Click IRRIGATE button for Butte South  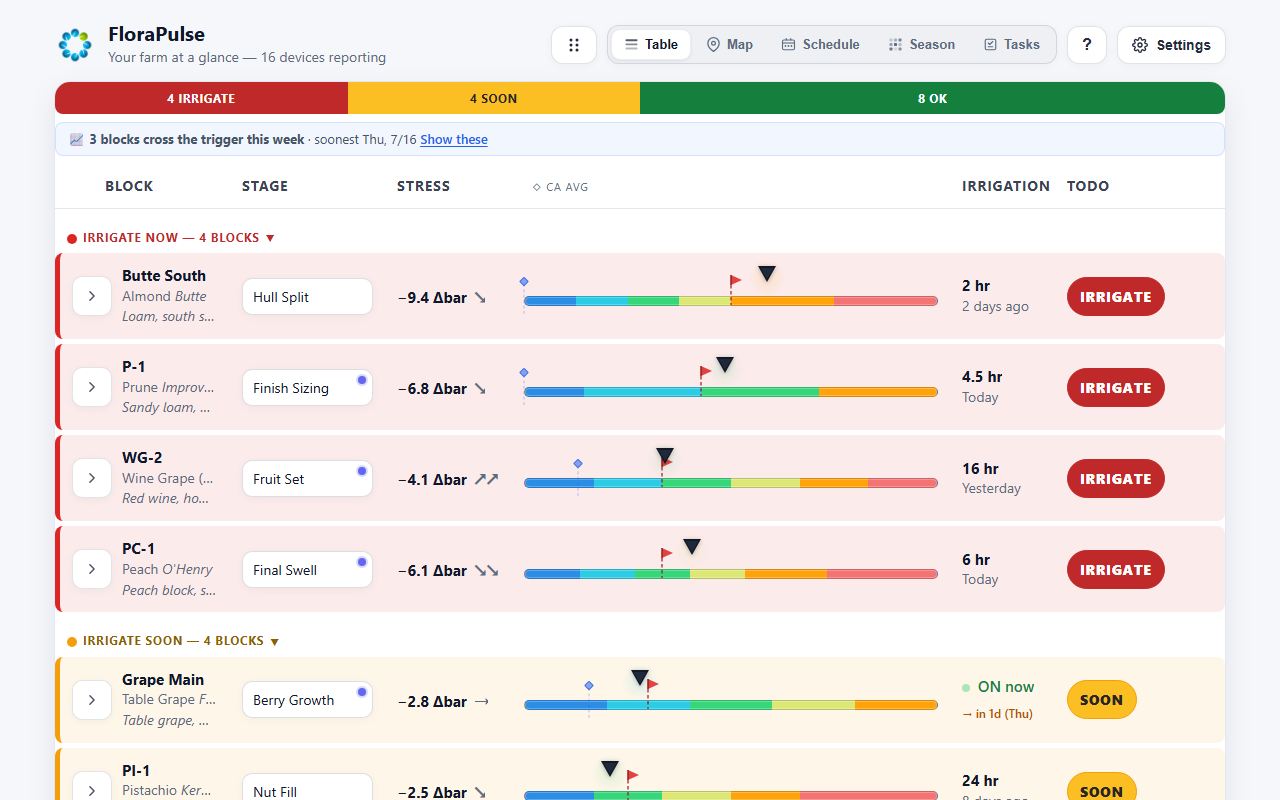[1116, 297]
